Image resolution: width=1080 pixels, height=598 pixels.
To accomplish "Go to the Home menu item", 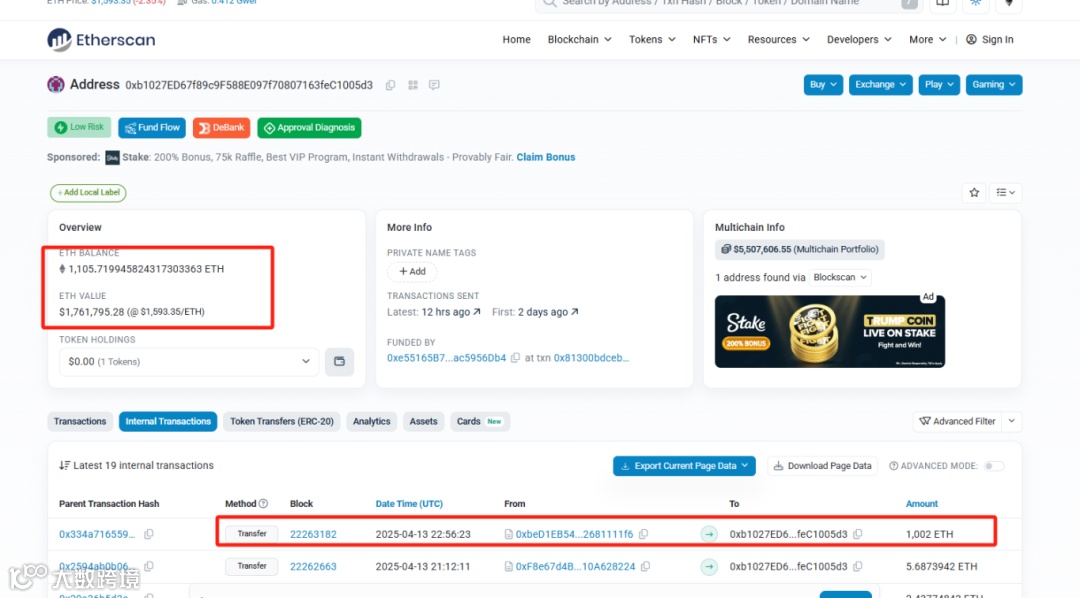I will click(x=517, y=40).
